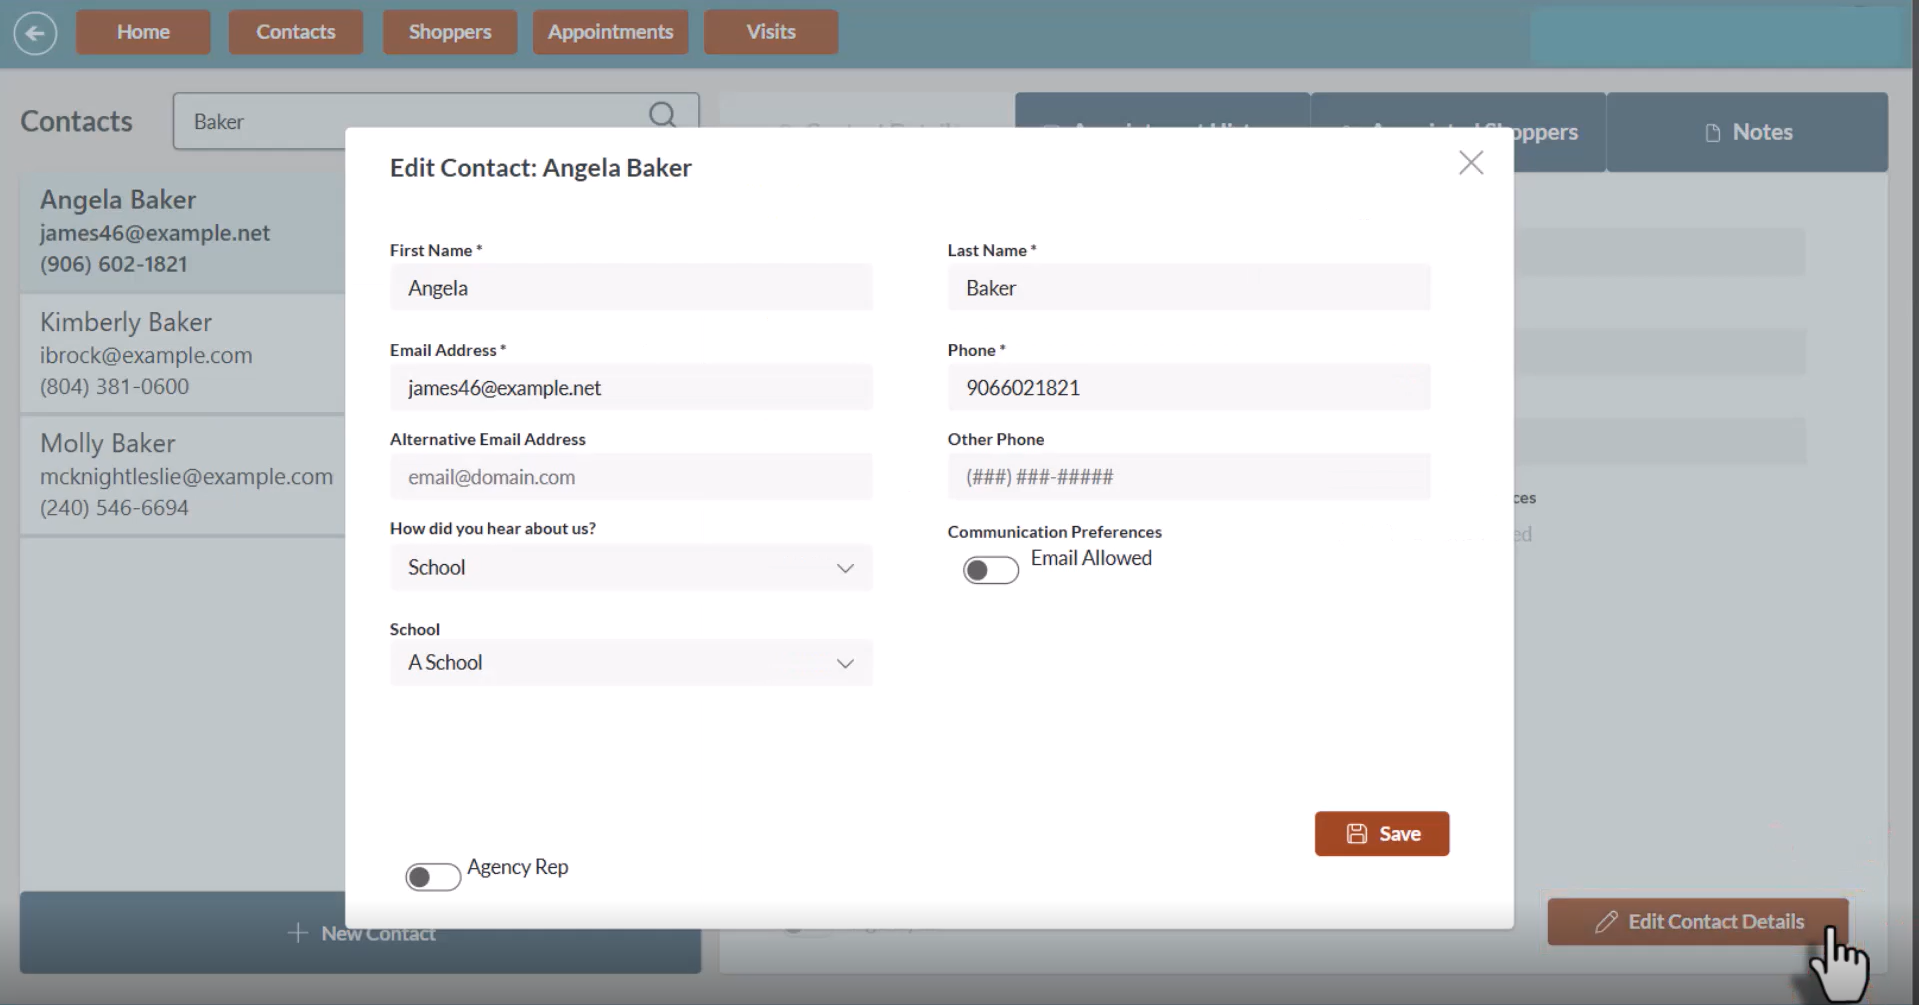The height and width of the screenshot is (1005, 1919).
Task: Click the search magnifier icon
Action: [662, 115]
